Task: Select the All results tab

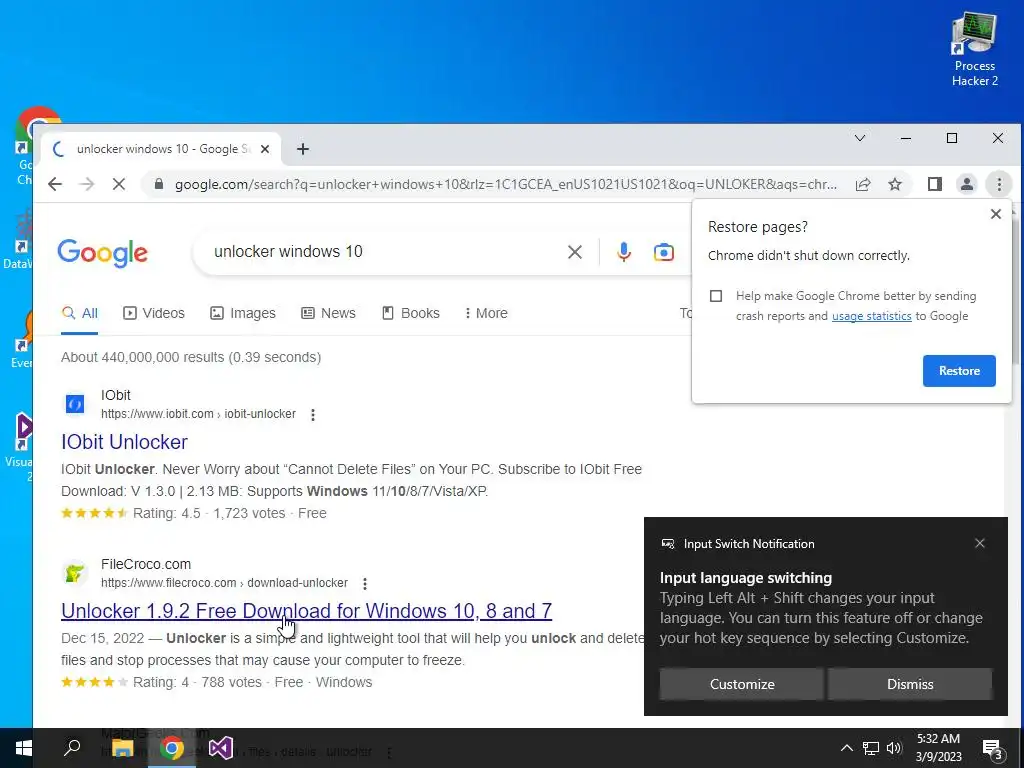Action: click(x=80, y=313)
